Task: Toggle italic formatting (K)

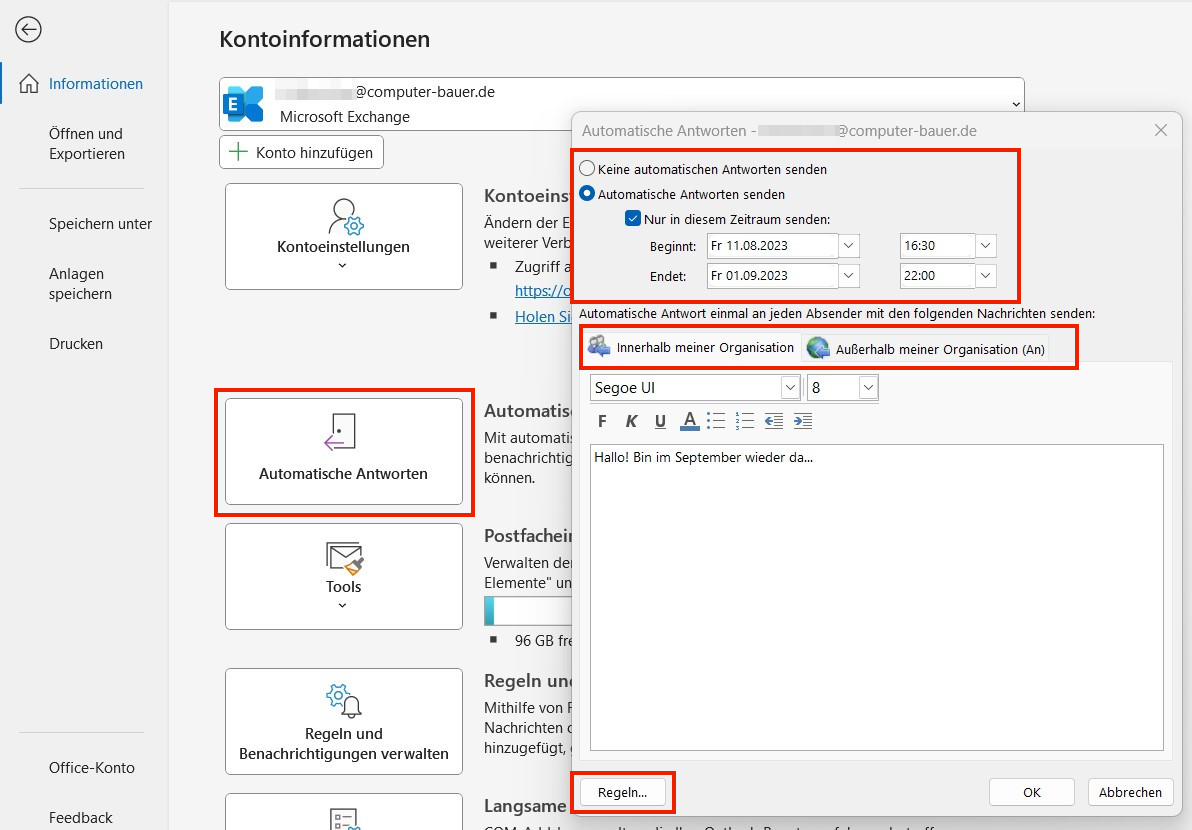Action: tap(631, 421)
